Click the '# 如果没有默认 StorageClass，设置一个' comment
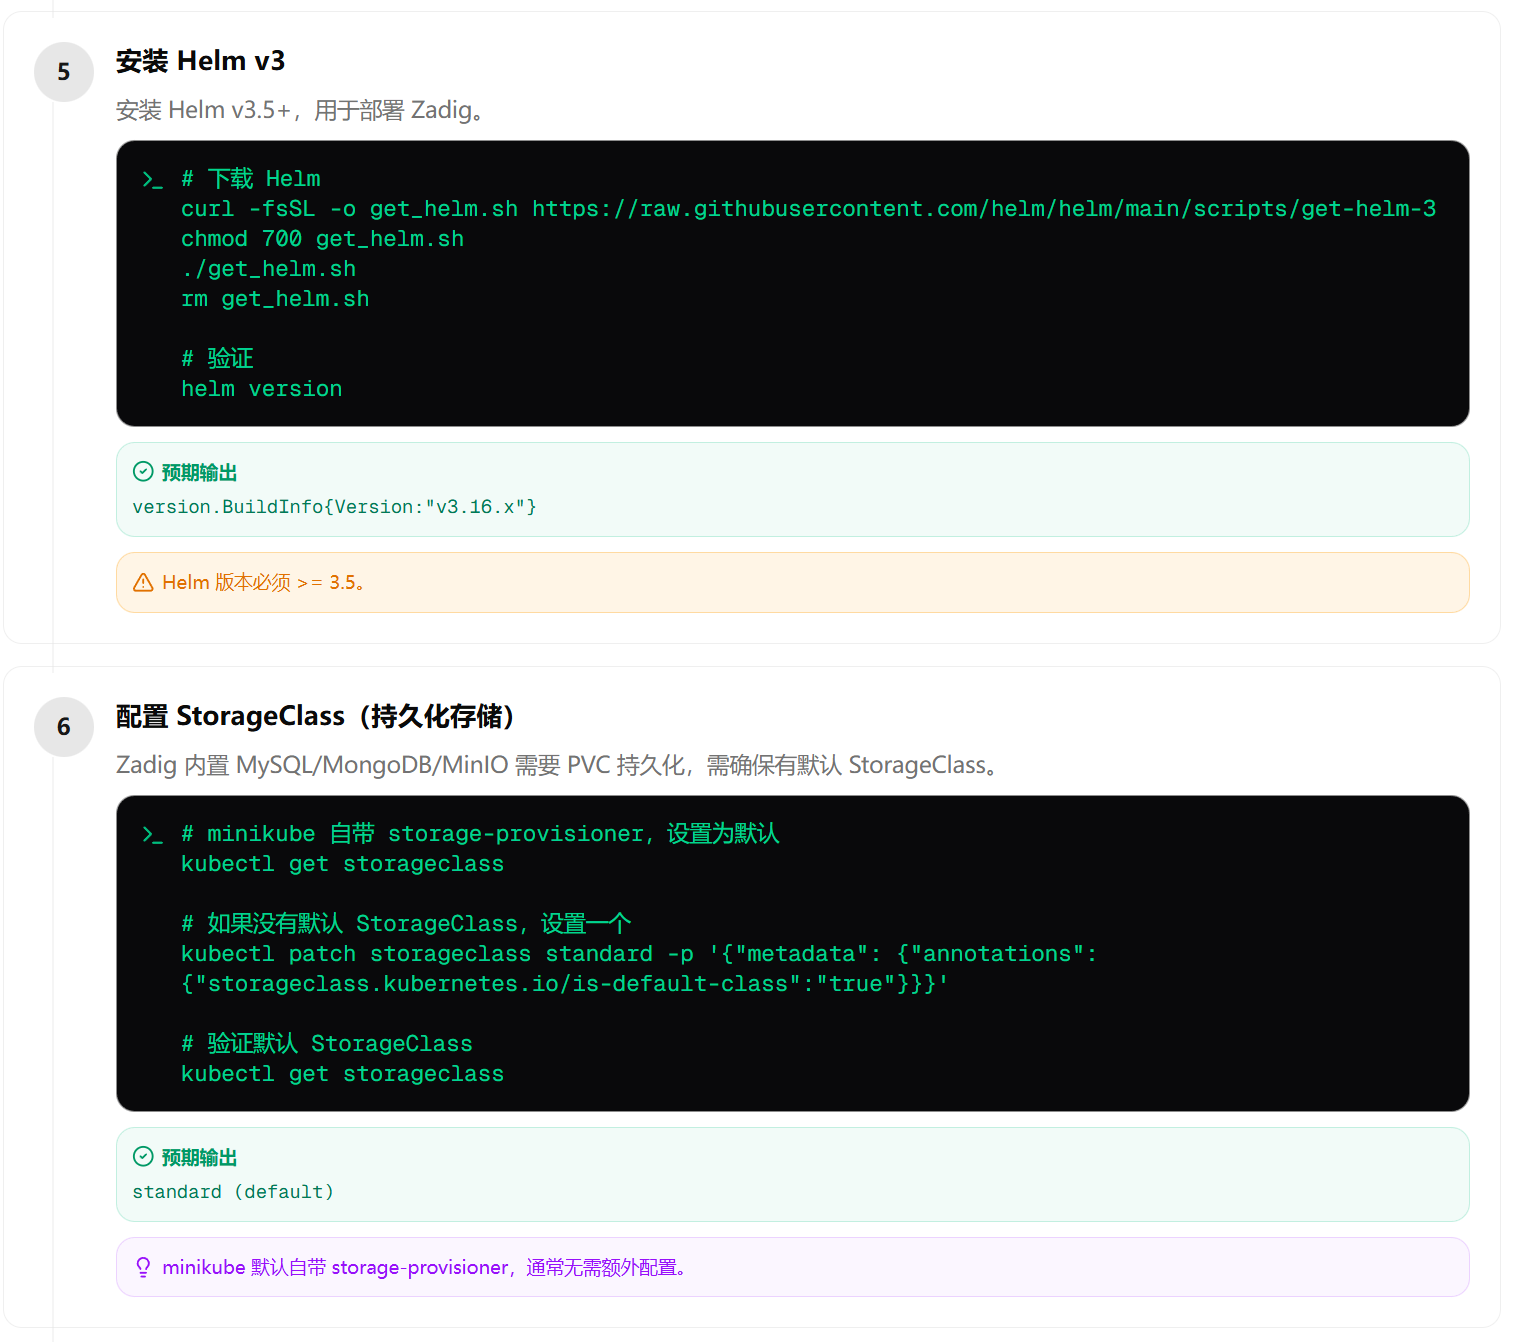This screenshot has height=1342, width=1520. (406, 924)
